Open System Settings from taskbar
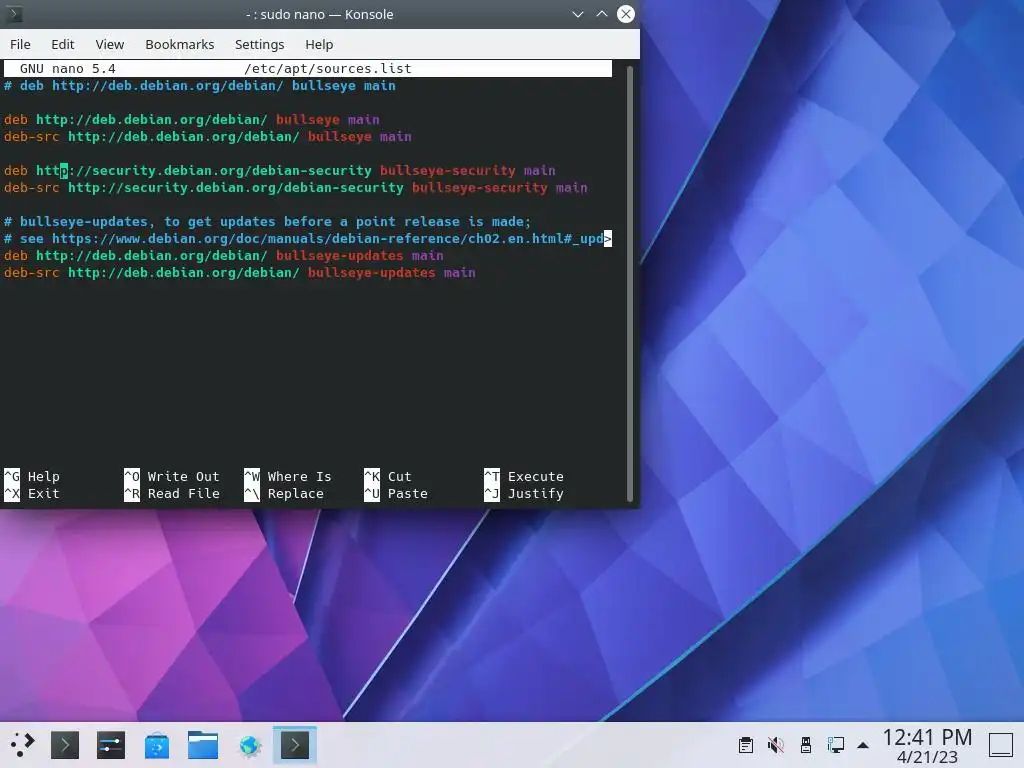The height and width of the screenshot is (768, 1024). click(x=110, y=744)
